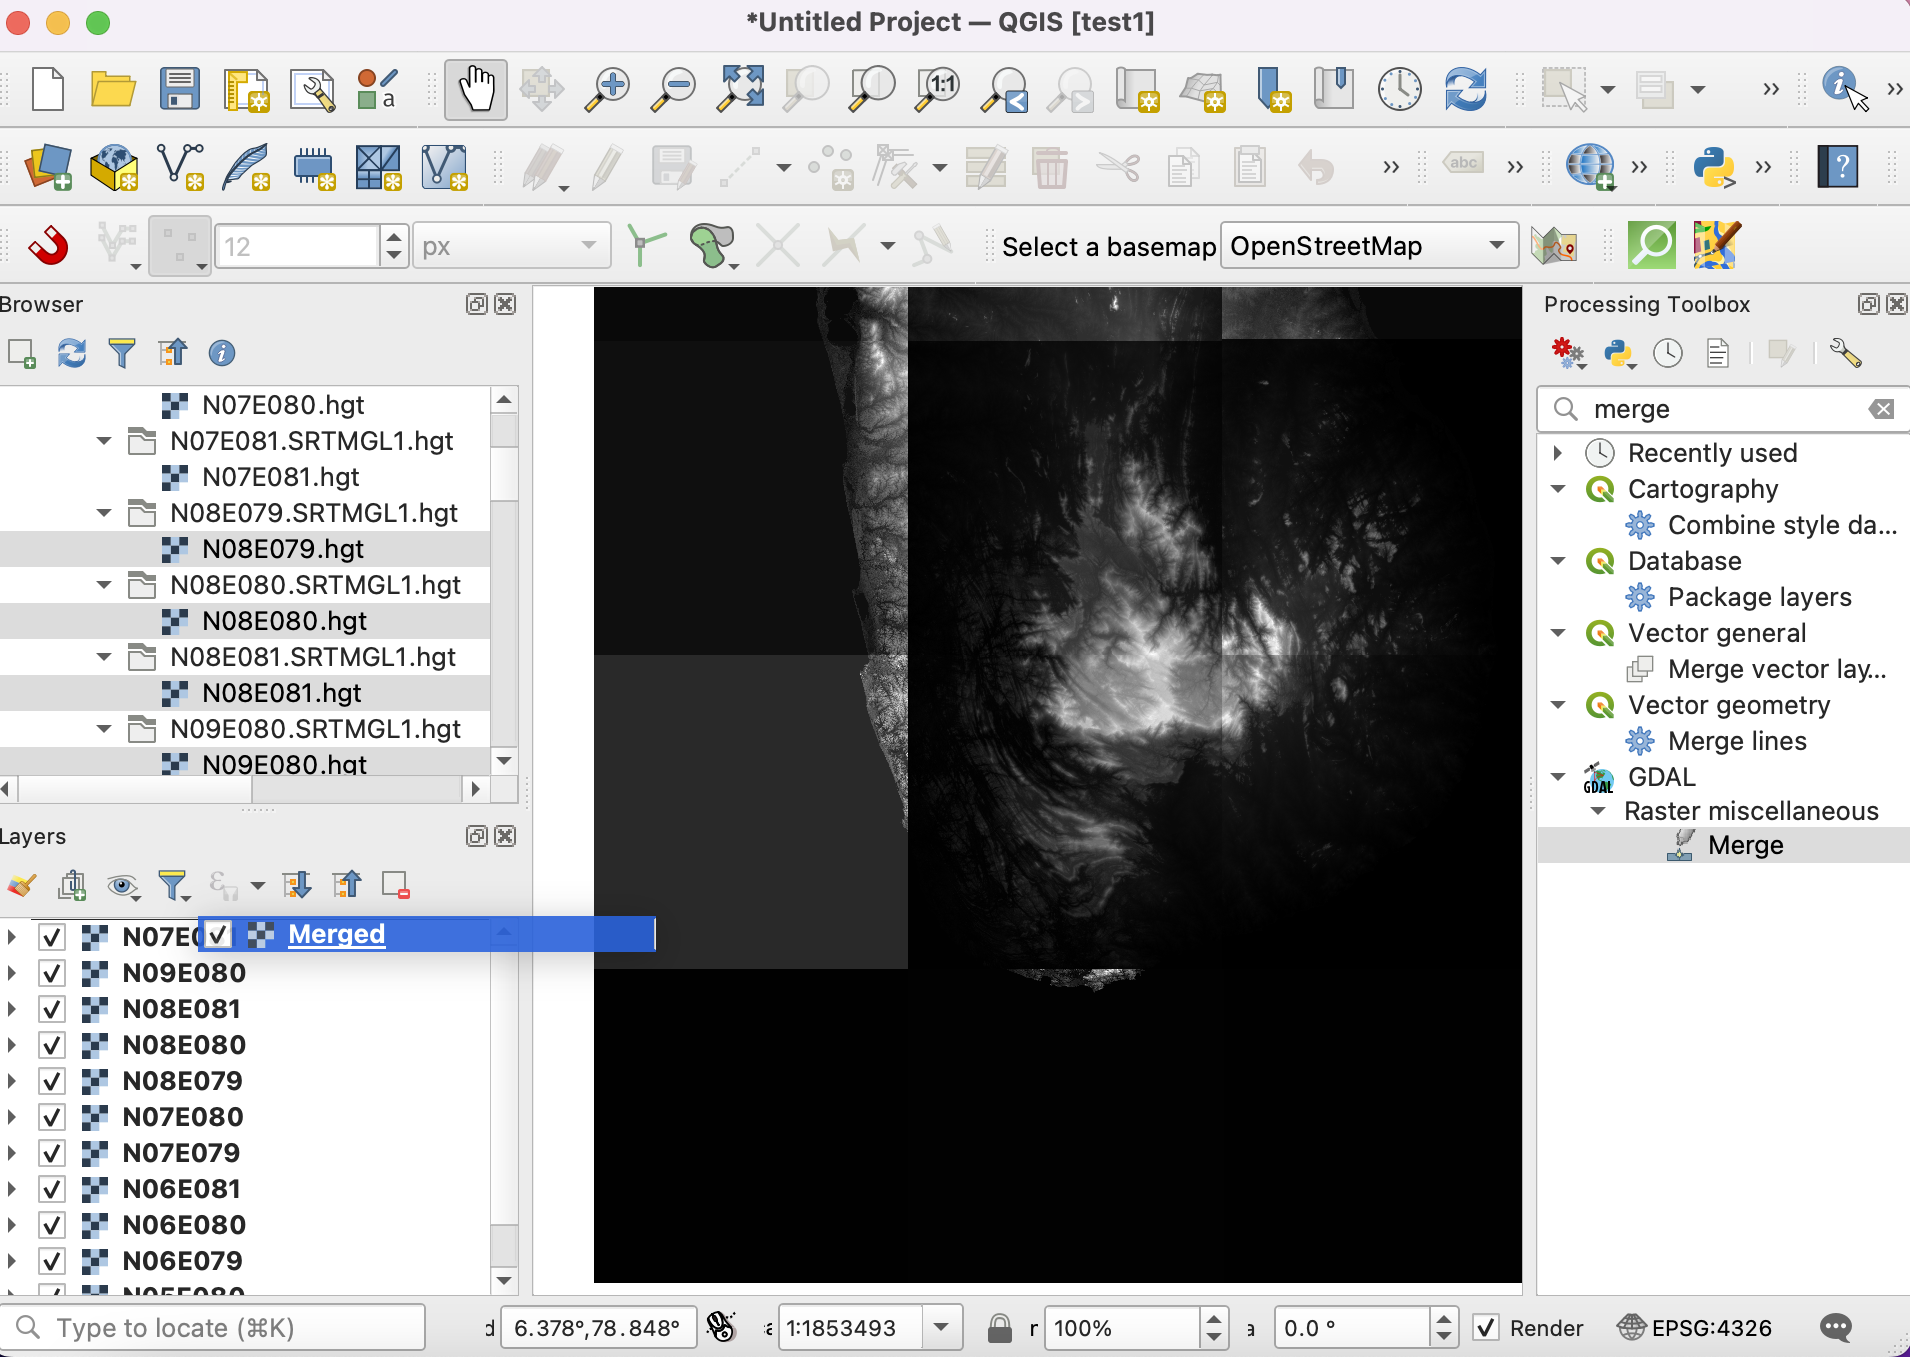Click the EPSG:4326 CRS button
Viewport: 1910px width, 1357px height.
(x=1696, y=1328)
